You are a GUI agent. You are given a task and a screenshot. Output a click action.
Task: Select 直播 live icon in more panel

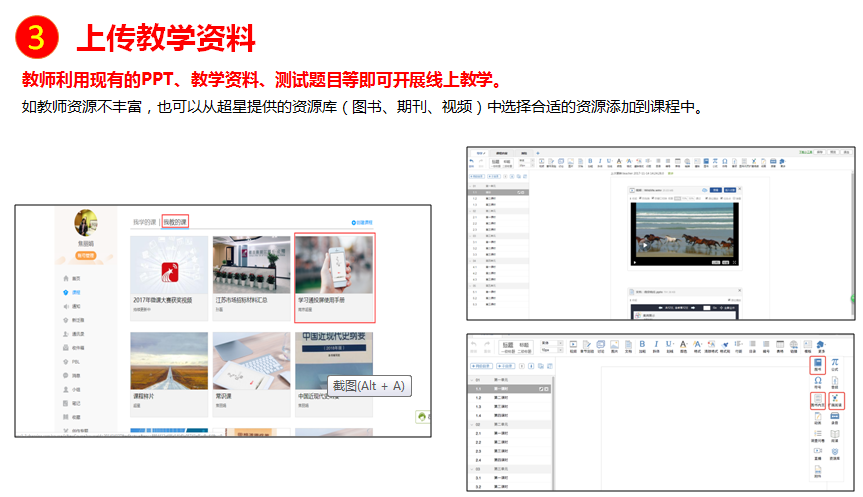818,453
